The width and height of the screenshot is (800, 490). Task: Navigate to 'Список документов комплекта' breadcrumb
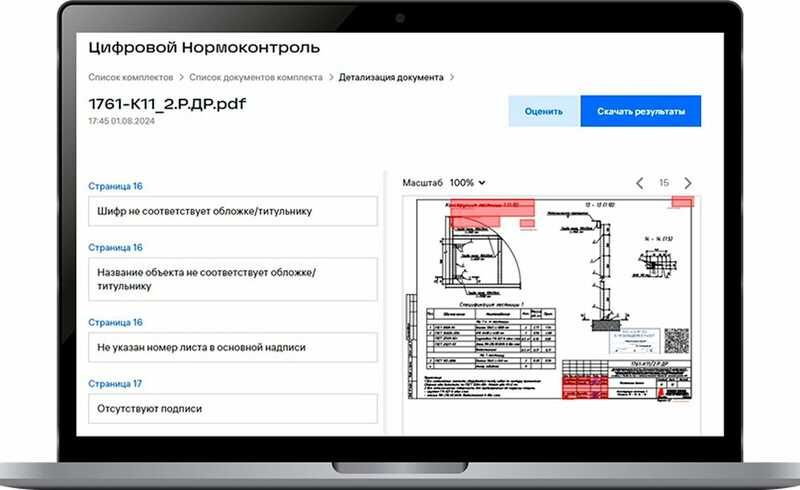point(256,77)
